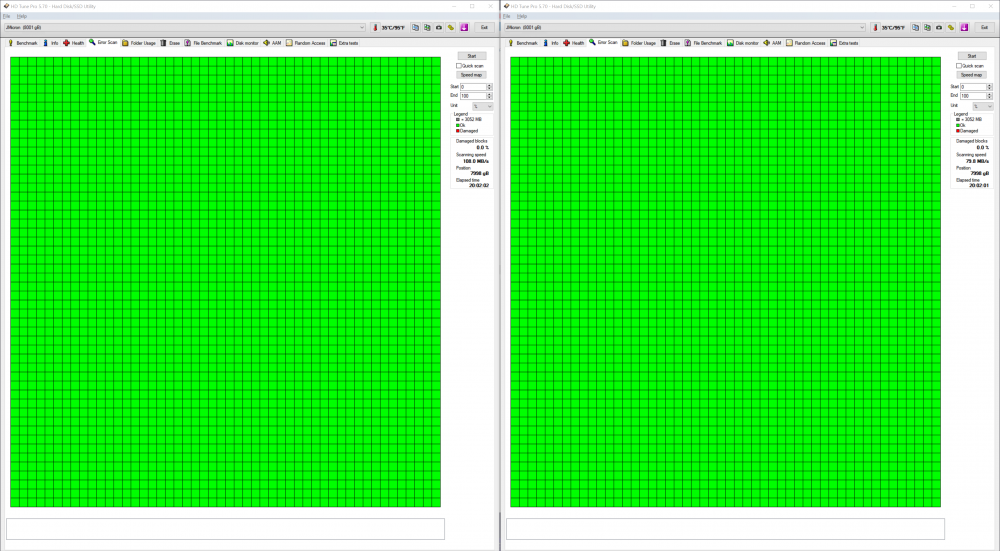Focus Start value field in right window
This screenshot has height=551, width=1000.
pyautogui.click(x=973, y=87)
